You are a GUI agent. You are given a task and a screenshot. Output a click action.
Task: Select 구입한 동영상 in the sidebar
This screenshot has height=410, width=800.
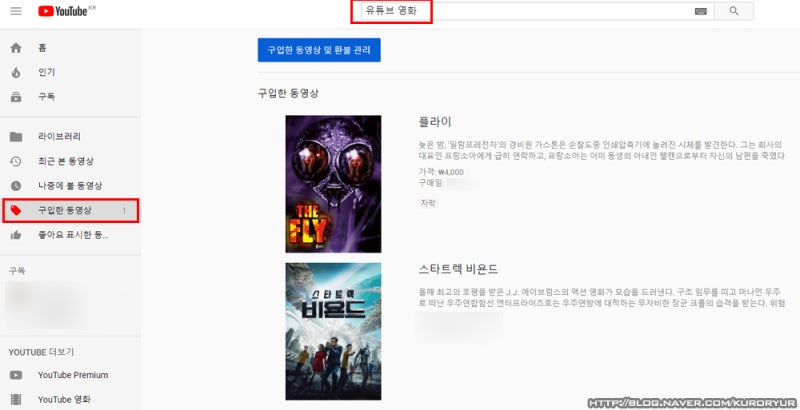(70, 211)
